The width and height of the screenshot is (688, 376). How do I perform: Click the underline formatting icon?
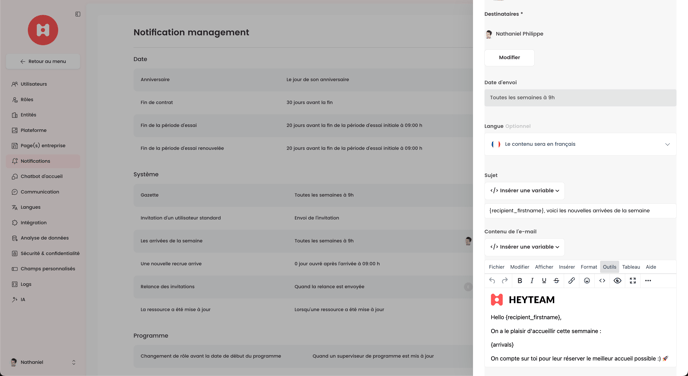[x=544, y=281]
